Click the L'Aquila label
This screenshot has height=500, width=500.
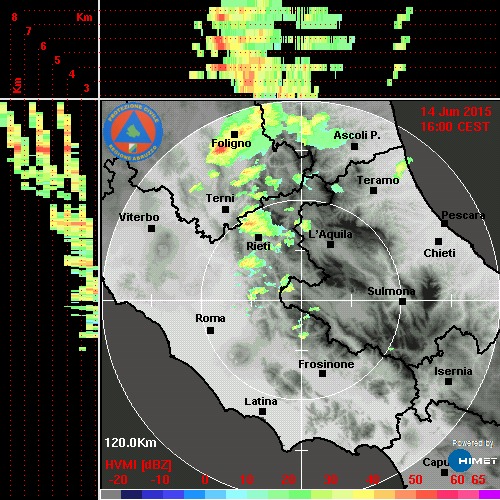click(330, 234)
